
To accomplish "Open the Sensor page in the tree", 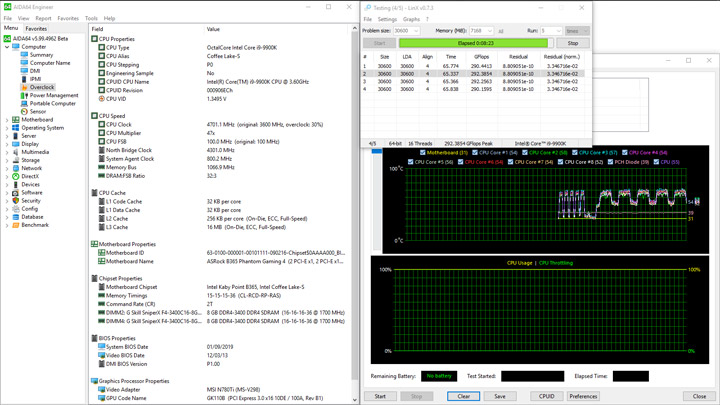I will 38,112.
